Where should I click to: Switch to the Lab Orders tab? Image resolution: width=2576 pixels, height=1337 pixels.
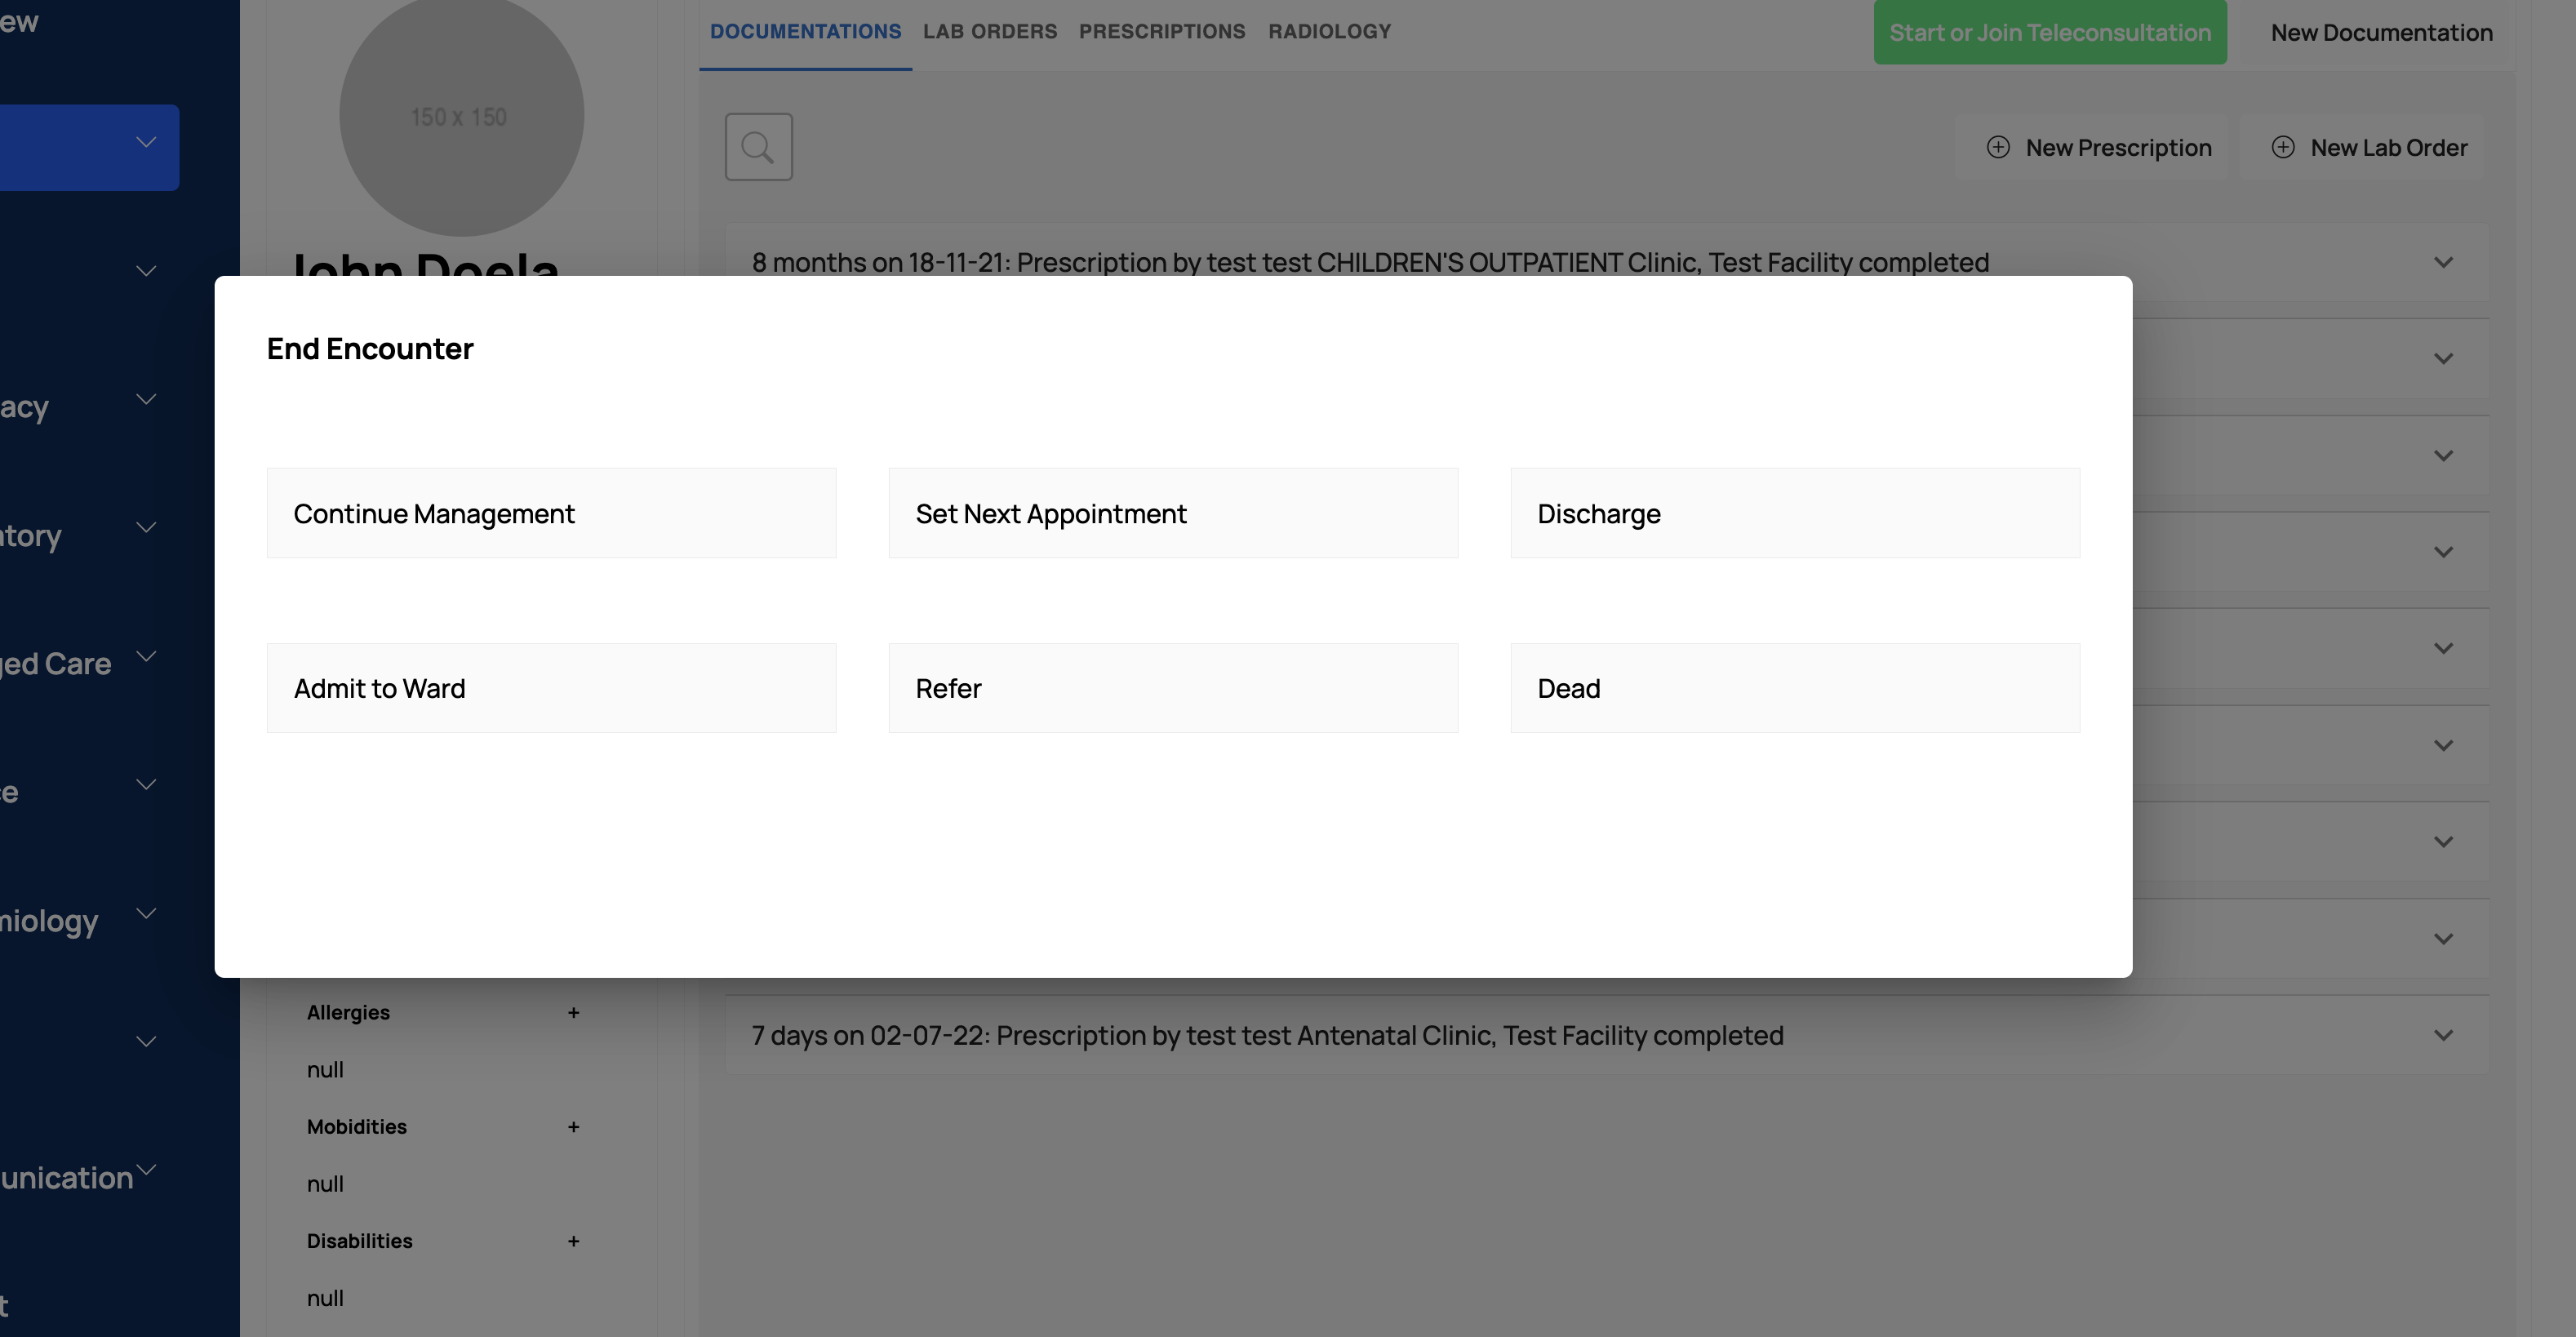pyautogui.click(x=989, y=32)
